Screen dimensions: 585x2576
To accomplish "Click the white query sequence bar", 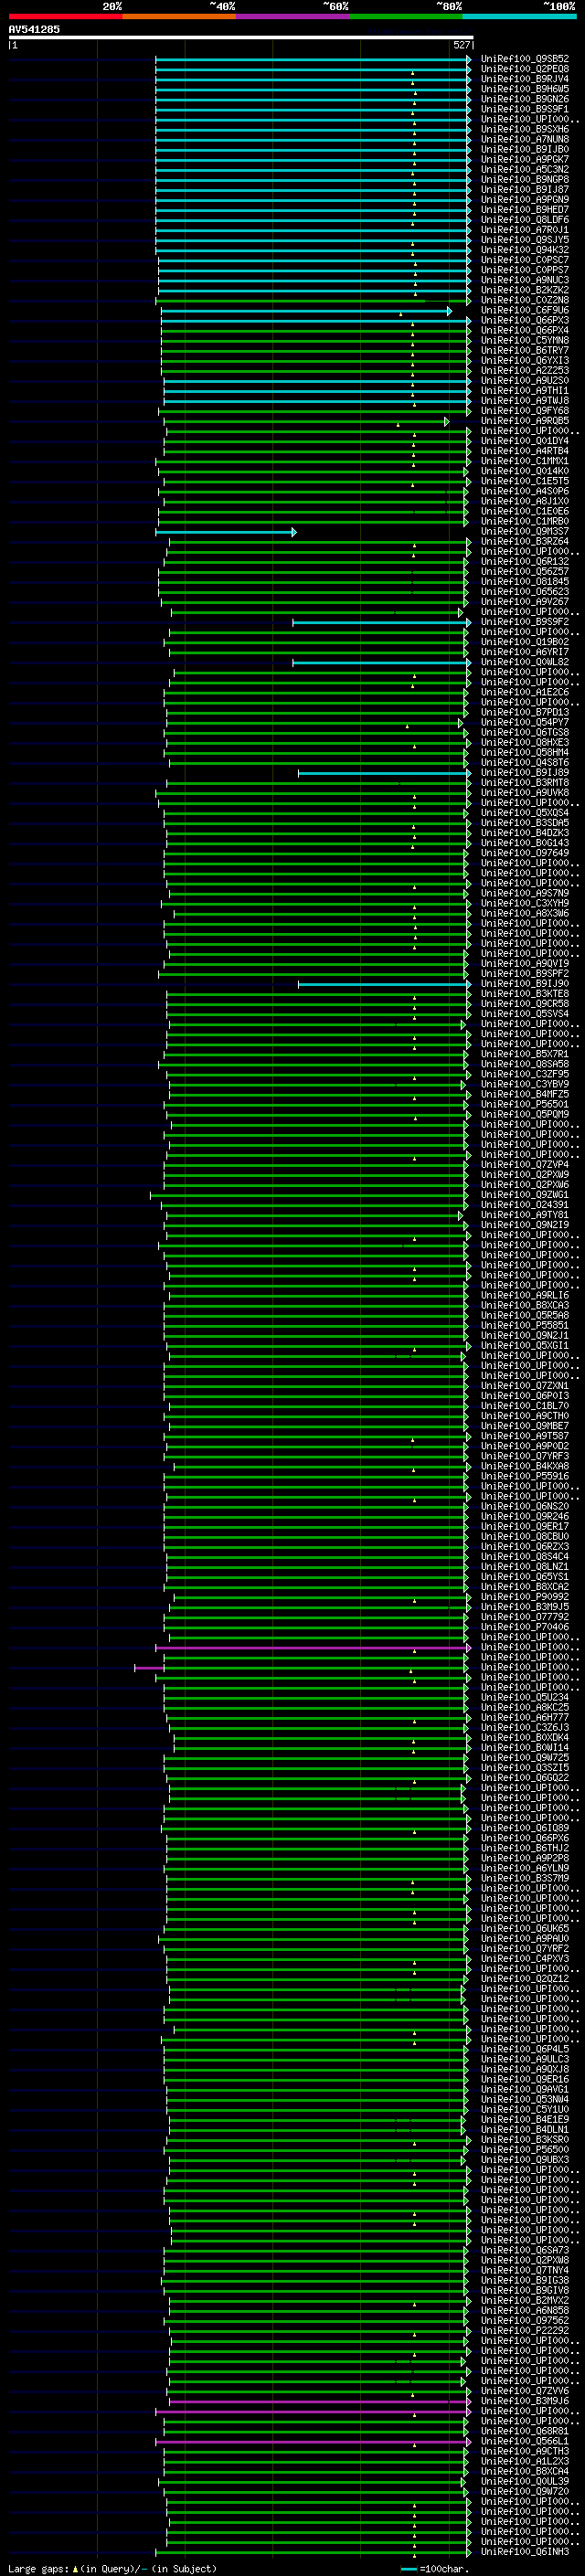I will tap(240, 37).
